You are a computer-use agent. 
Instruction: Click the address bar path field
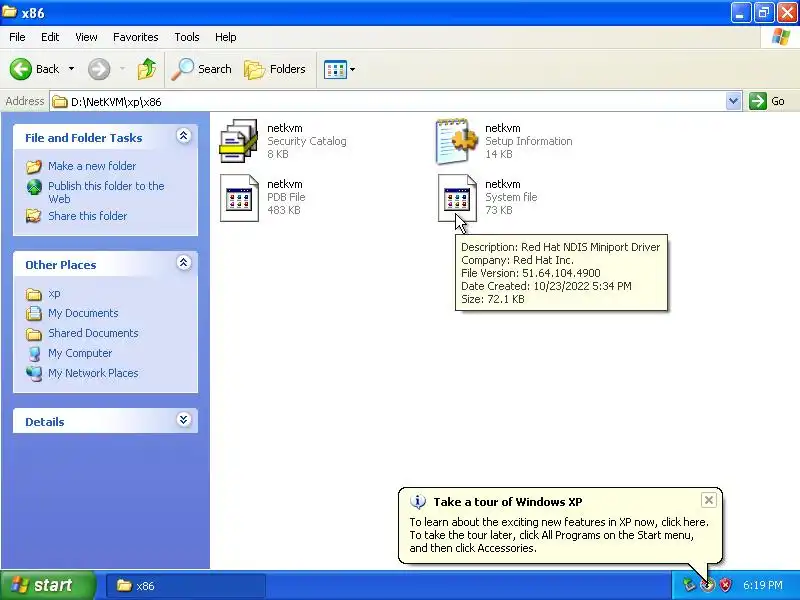pyautogui.click(x=388, y=102)
